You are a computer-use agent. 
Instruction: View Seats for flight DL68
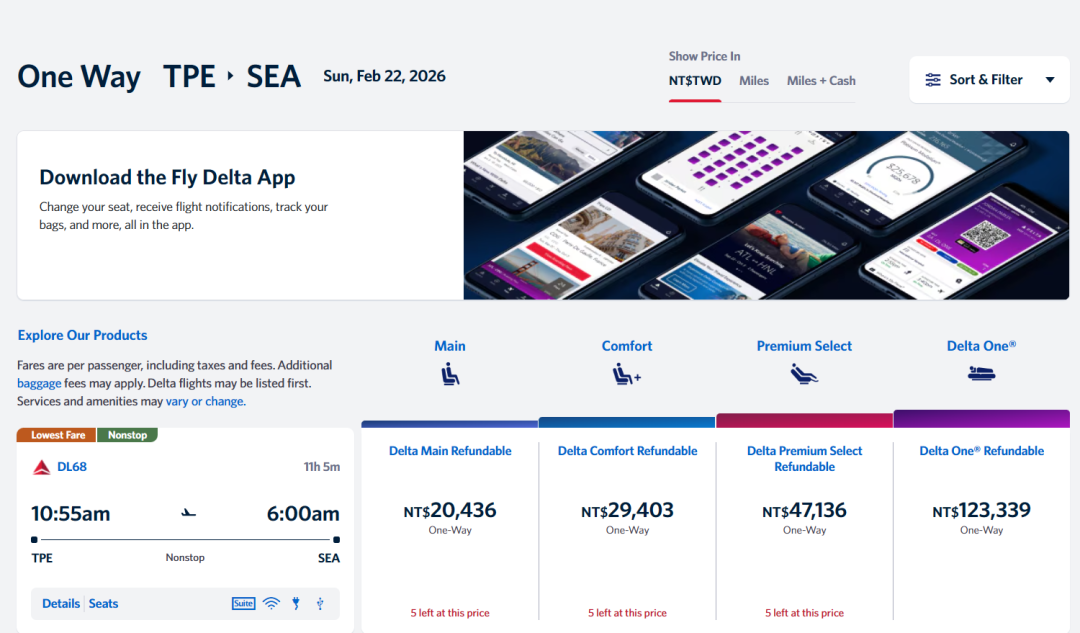103,604
